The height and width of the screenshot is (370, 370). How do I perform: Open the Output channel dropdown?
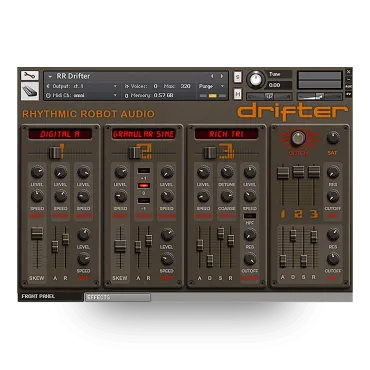115,86
